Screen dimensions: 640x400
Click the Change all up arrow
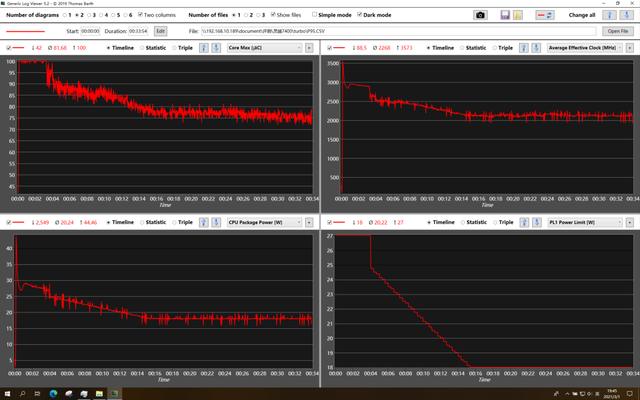coord(609,15)
